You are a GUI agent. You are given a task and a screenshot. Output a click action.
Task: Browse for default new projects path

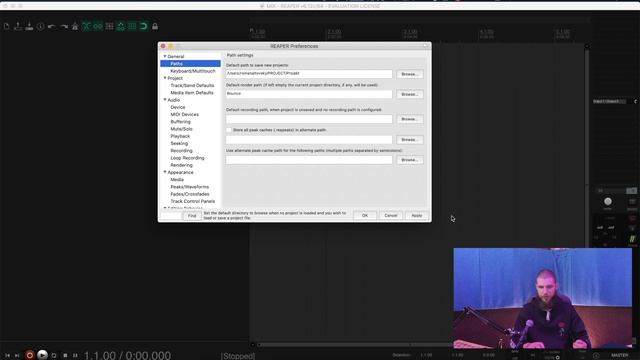coord(409,74)
